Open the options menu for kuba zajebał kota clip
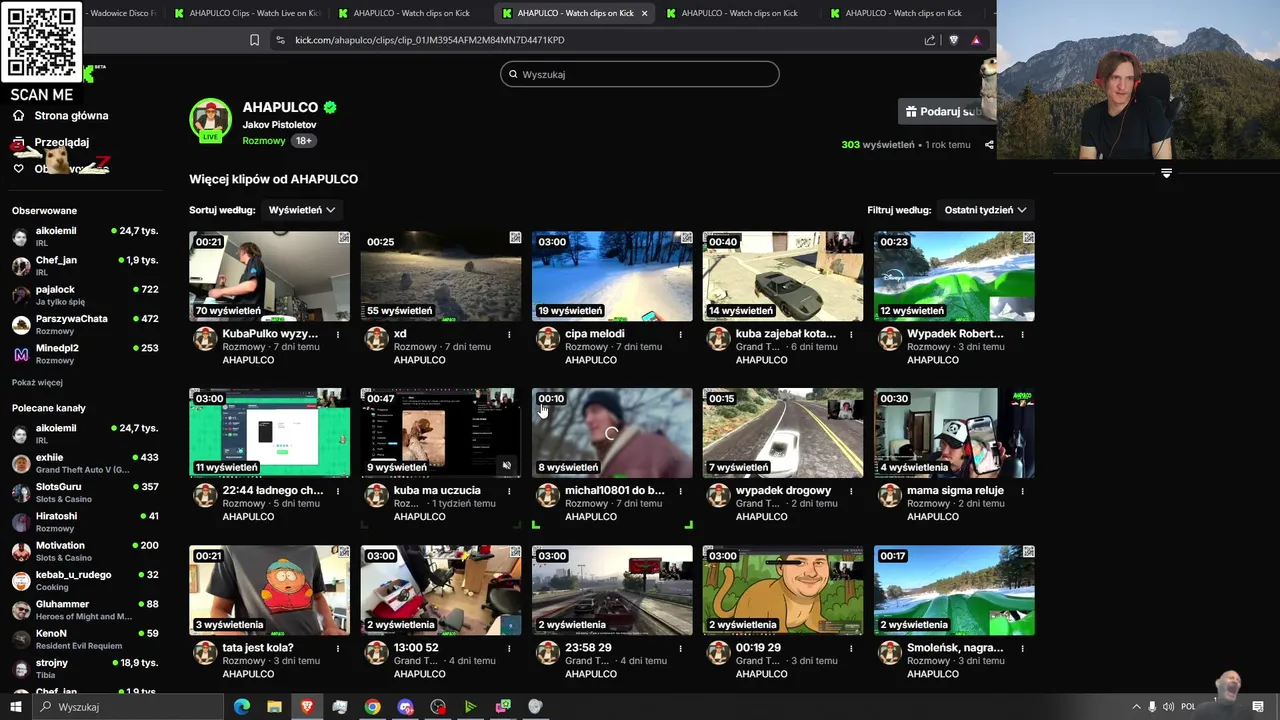This screenshot has height=720, width=1280. (851, 334)
